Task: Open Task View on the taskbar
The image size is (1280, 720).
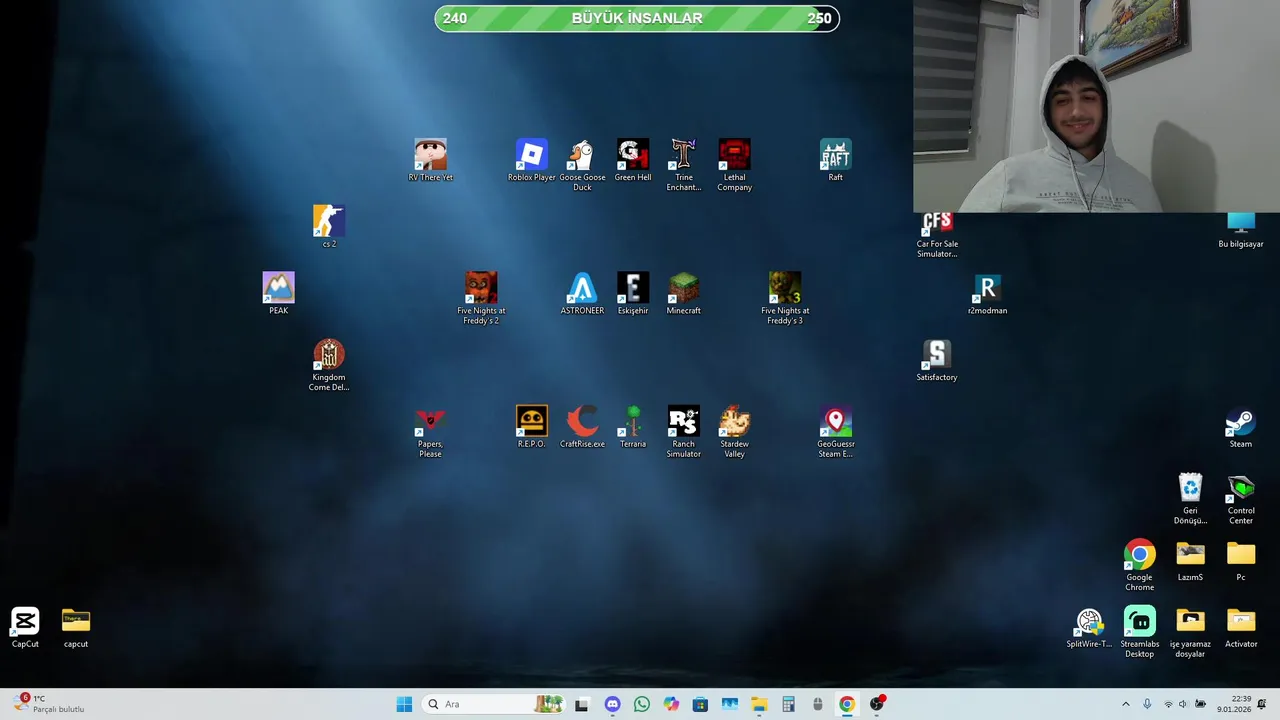Action: pos(582,704)
